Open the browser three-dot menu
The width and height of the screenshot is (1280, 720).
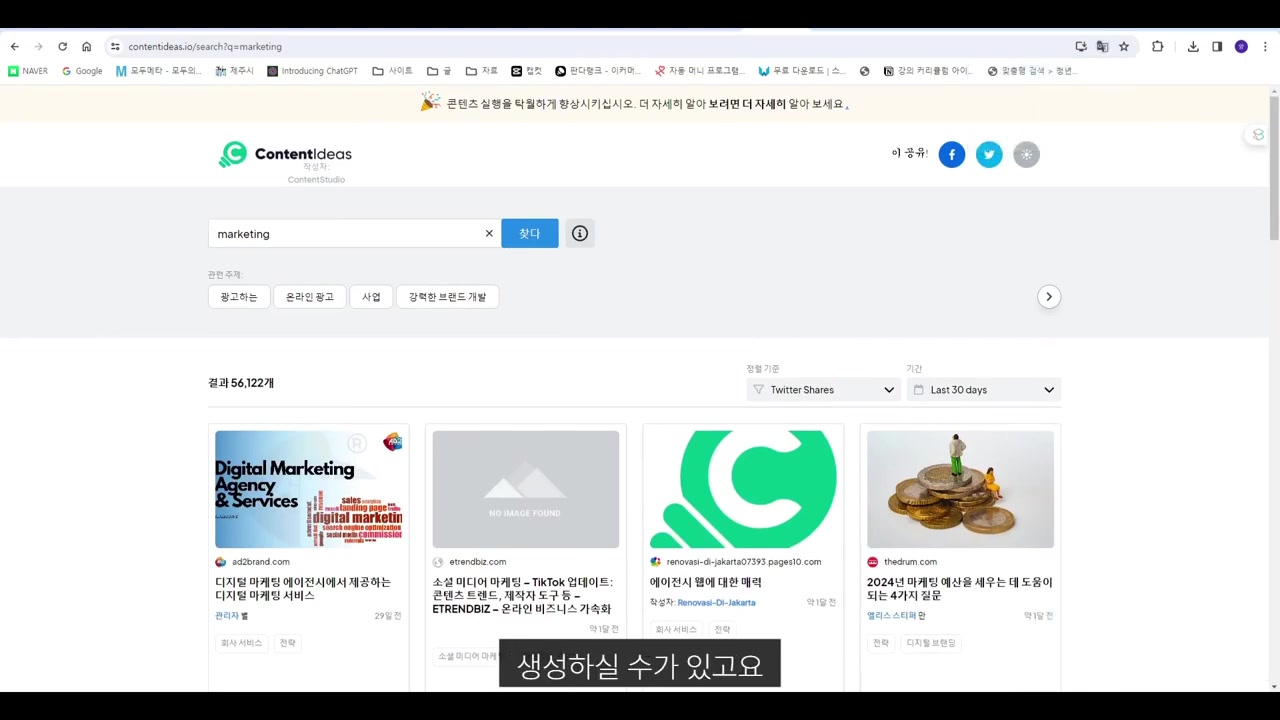coord(1265,46)
